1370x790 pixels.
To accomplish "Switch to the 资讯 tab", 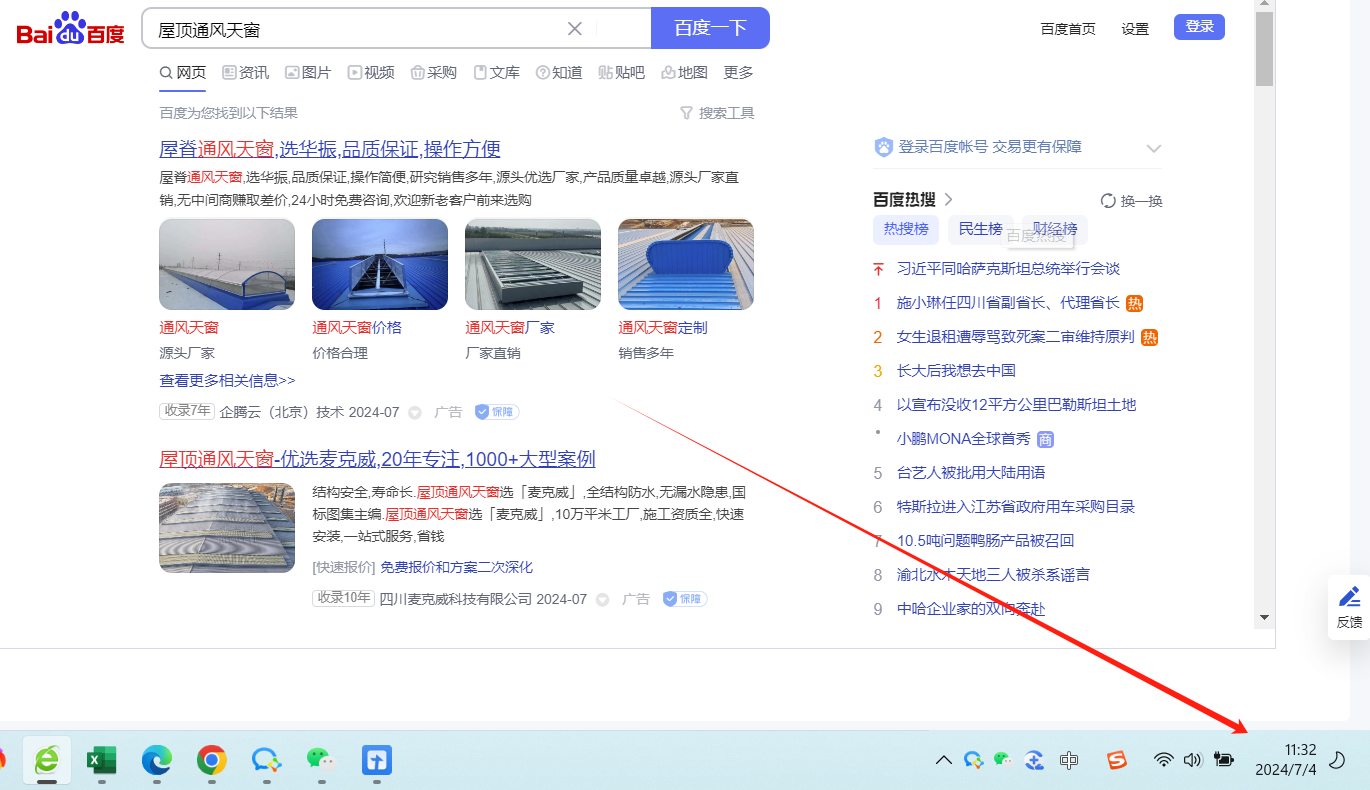I will tap(245, 72).
